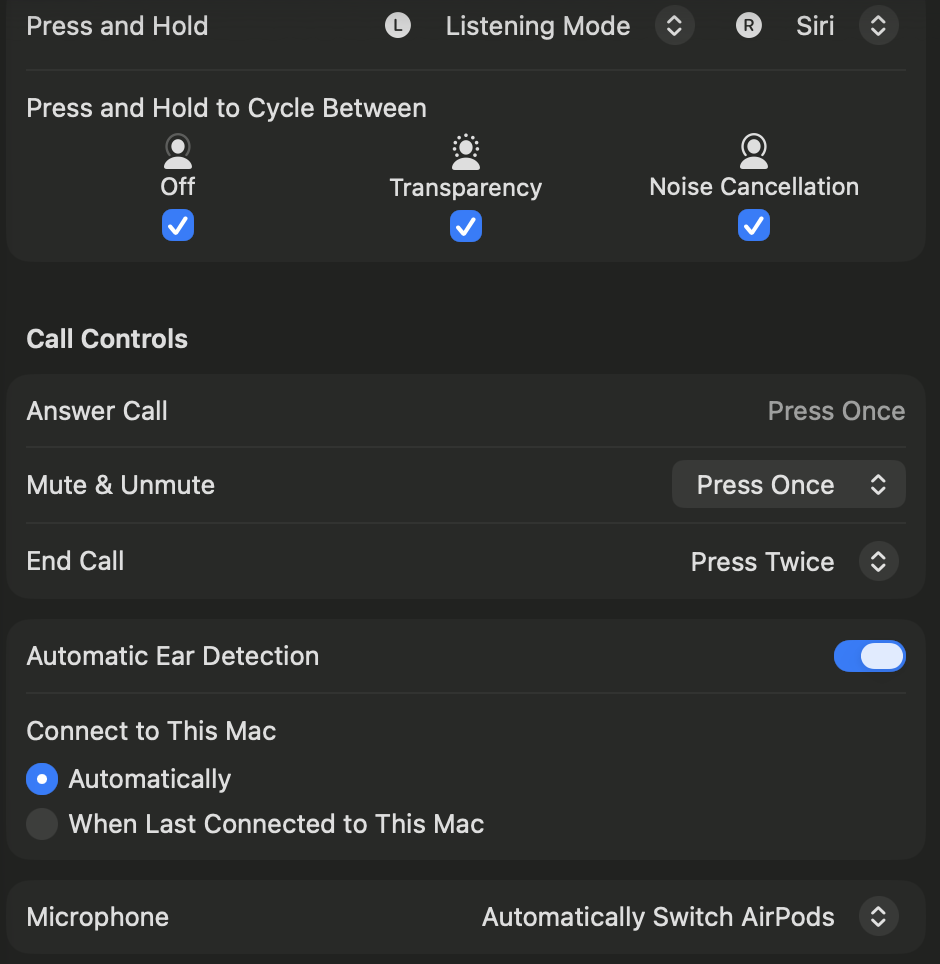Click the Transparency mode person icon
Viewport: 940px width, 964px height.
465,152
